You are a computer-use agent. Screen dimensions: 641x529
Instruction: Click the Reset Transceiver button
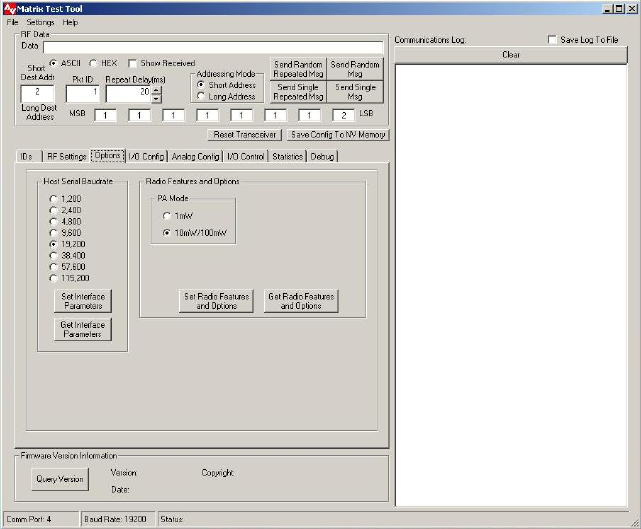click(244, 134)
